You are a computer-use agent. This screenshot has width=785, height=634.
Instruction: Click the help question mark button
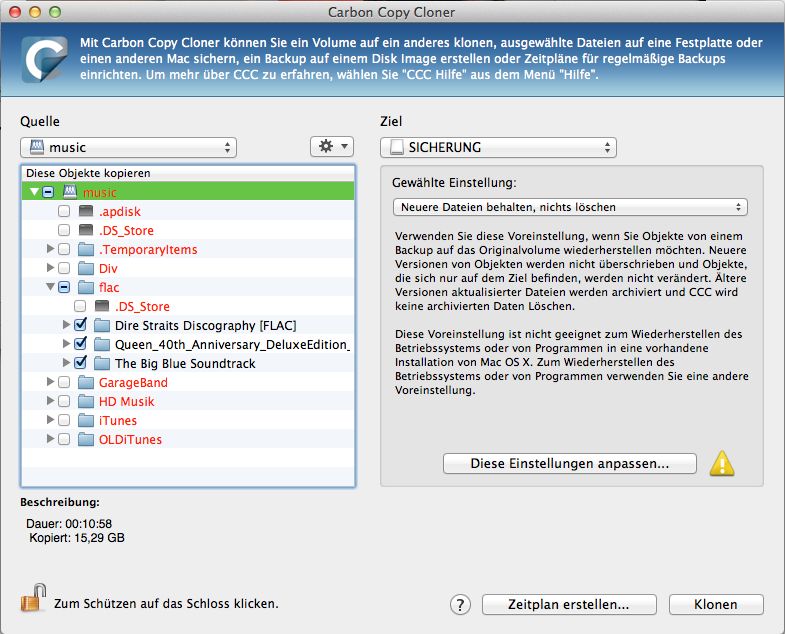[460, 604]
